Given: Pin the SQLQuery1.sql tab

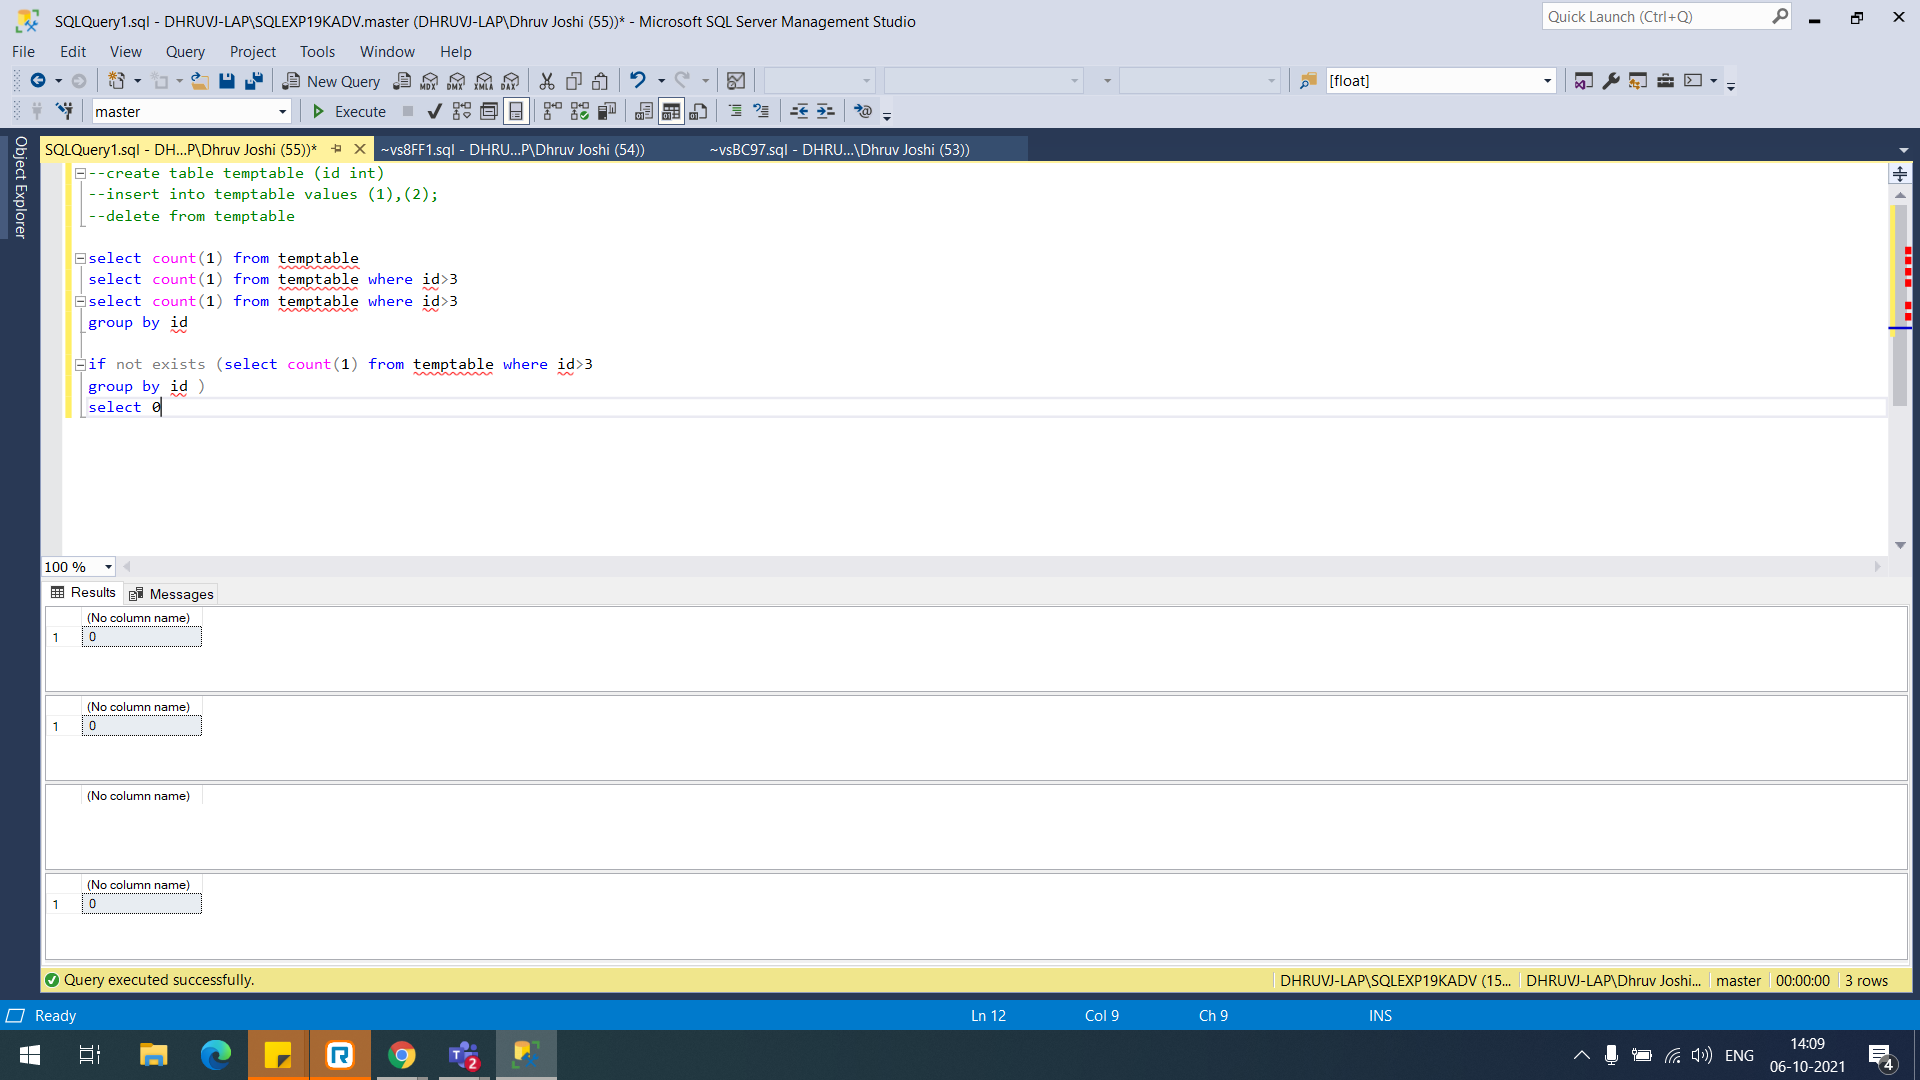Looking at the screenshot, I should pos(337,149).
